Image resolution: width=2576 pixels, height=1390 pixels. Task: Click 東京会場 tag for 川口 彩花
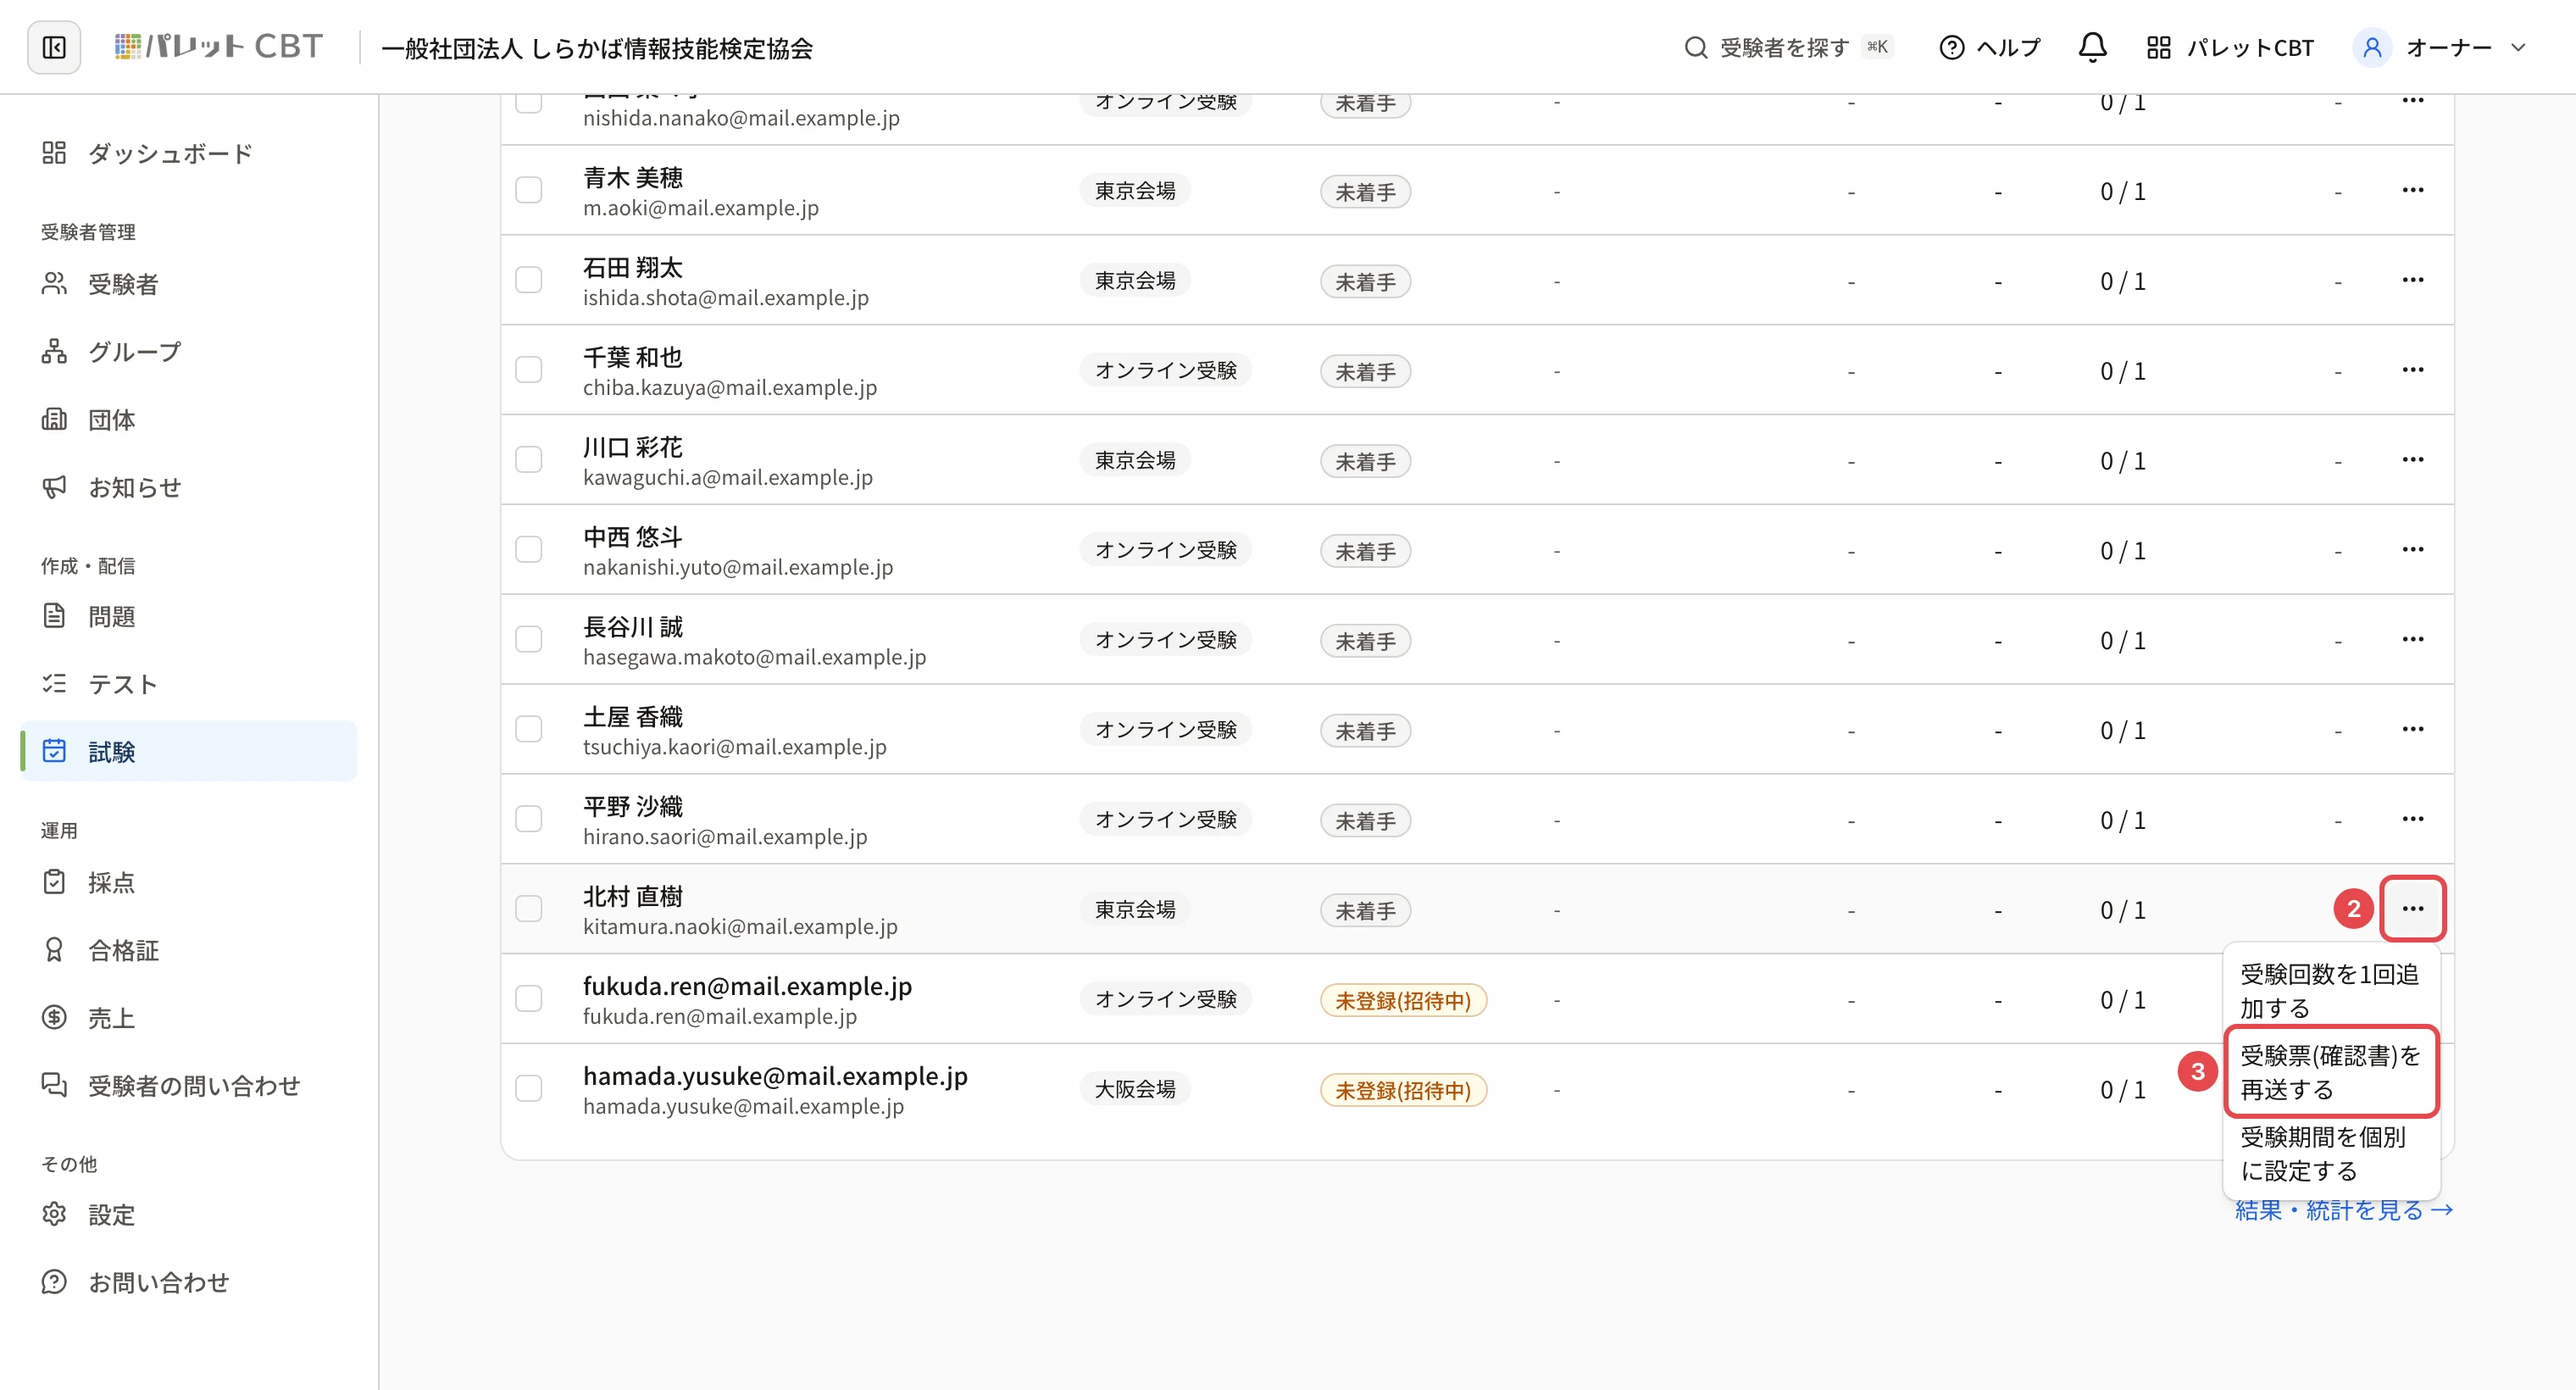[x=1135, y=460]
